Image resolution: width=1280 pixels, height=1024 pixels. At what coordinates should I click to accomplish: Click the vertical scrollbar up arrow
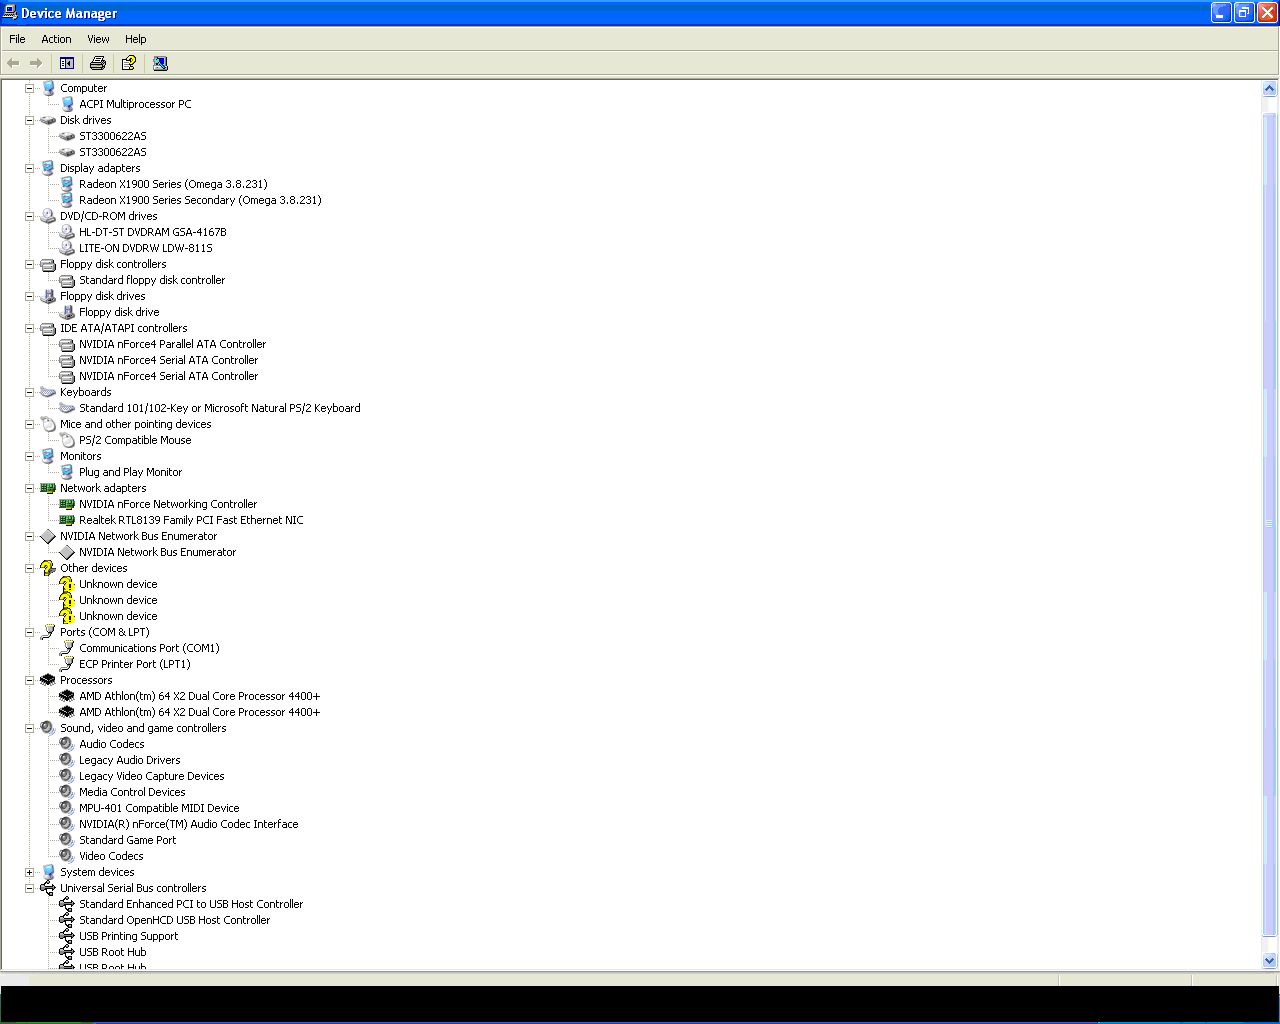1270,89
